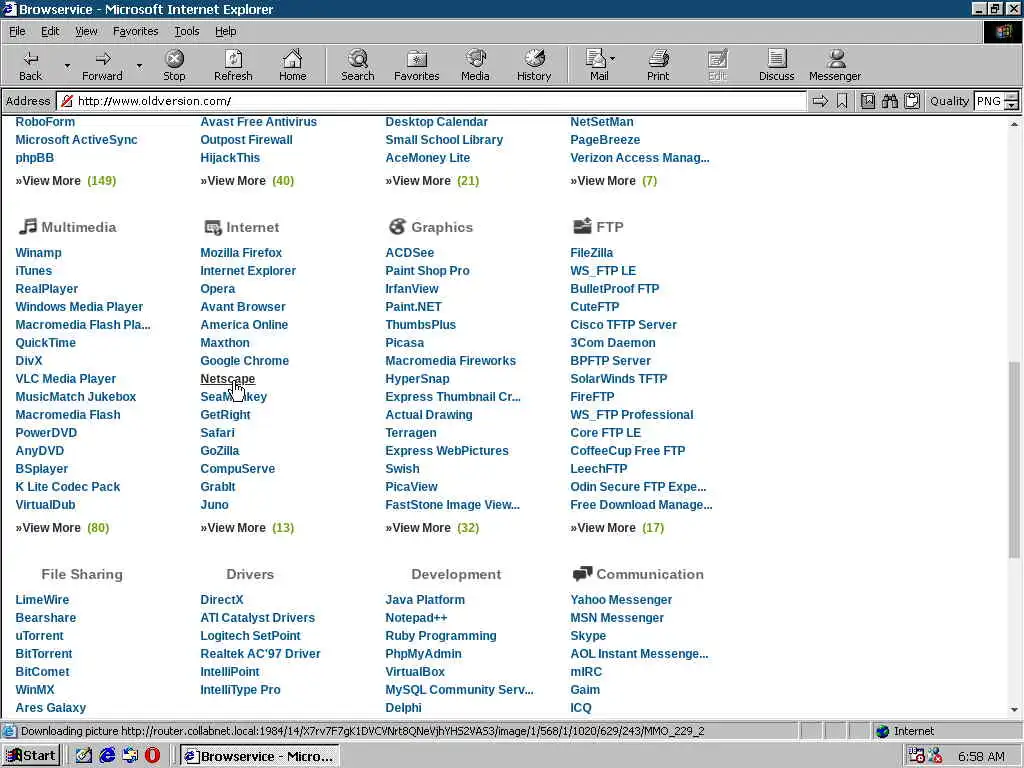Open the Favorites pane from the toolbar
This screenshot has width=1024, height=768.
[x=417, y=65]
